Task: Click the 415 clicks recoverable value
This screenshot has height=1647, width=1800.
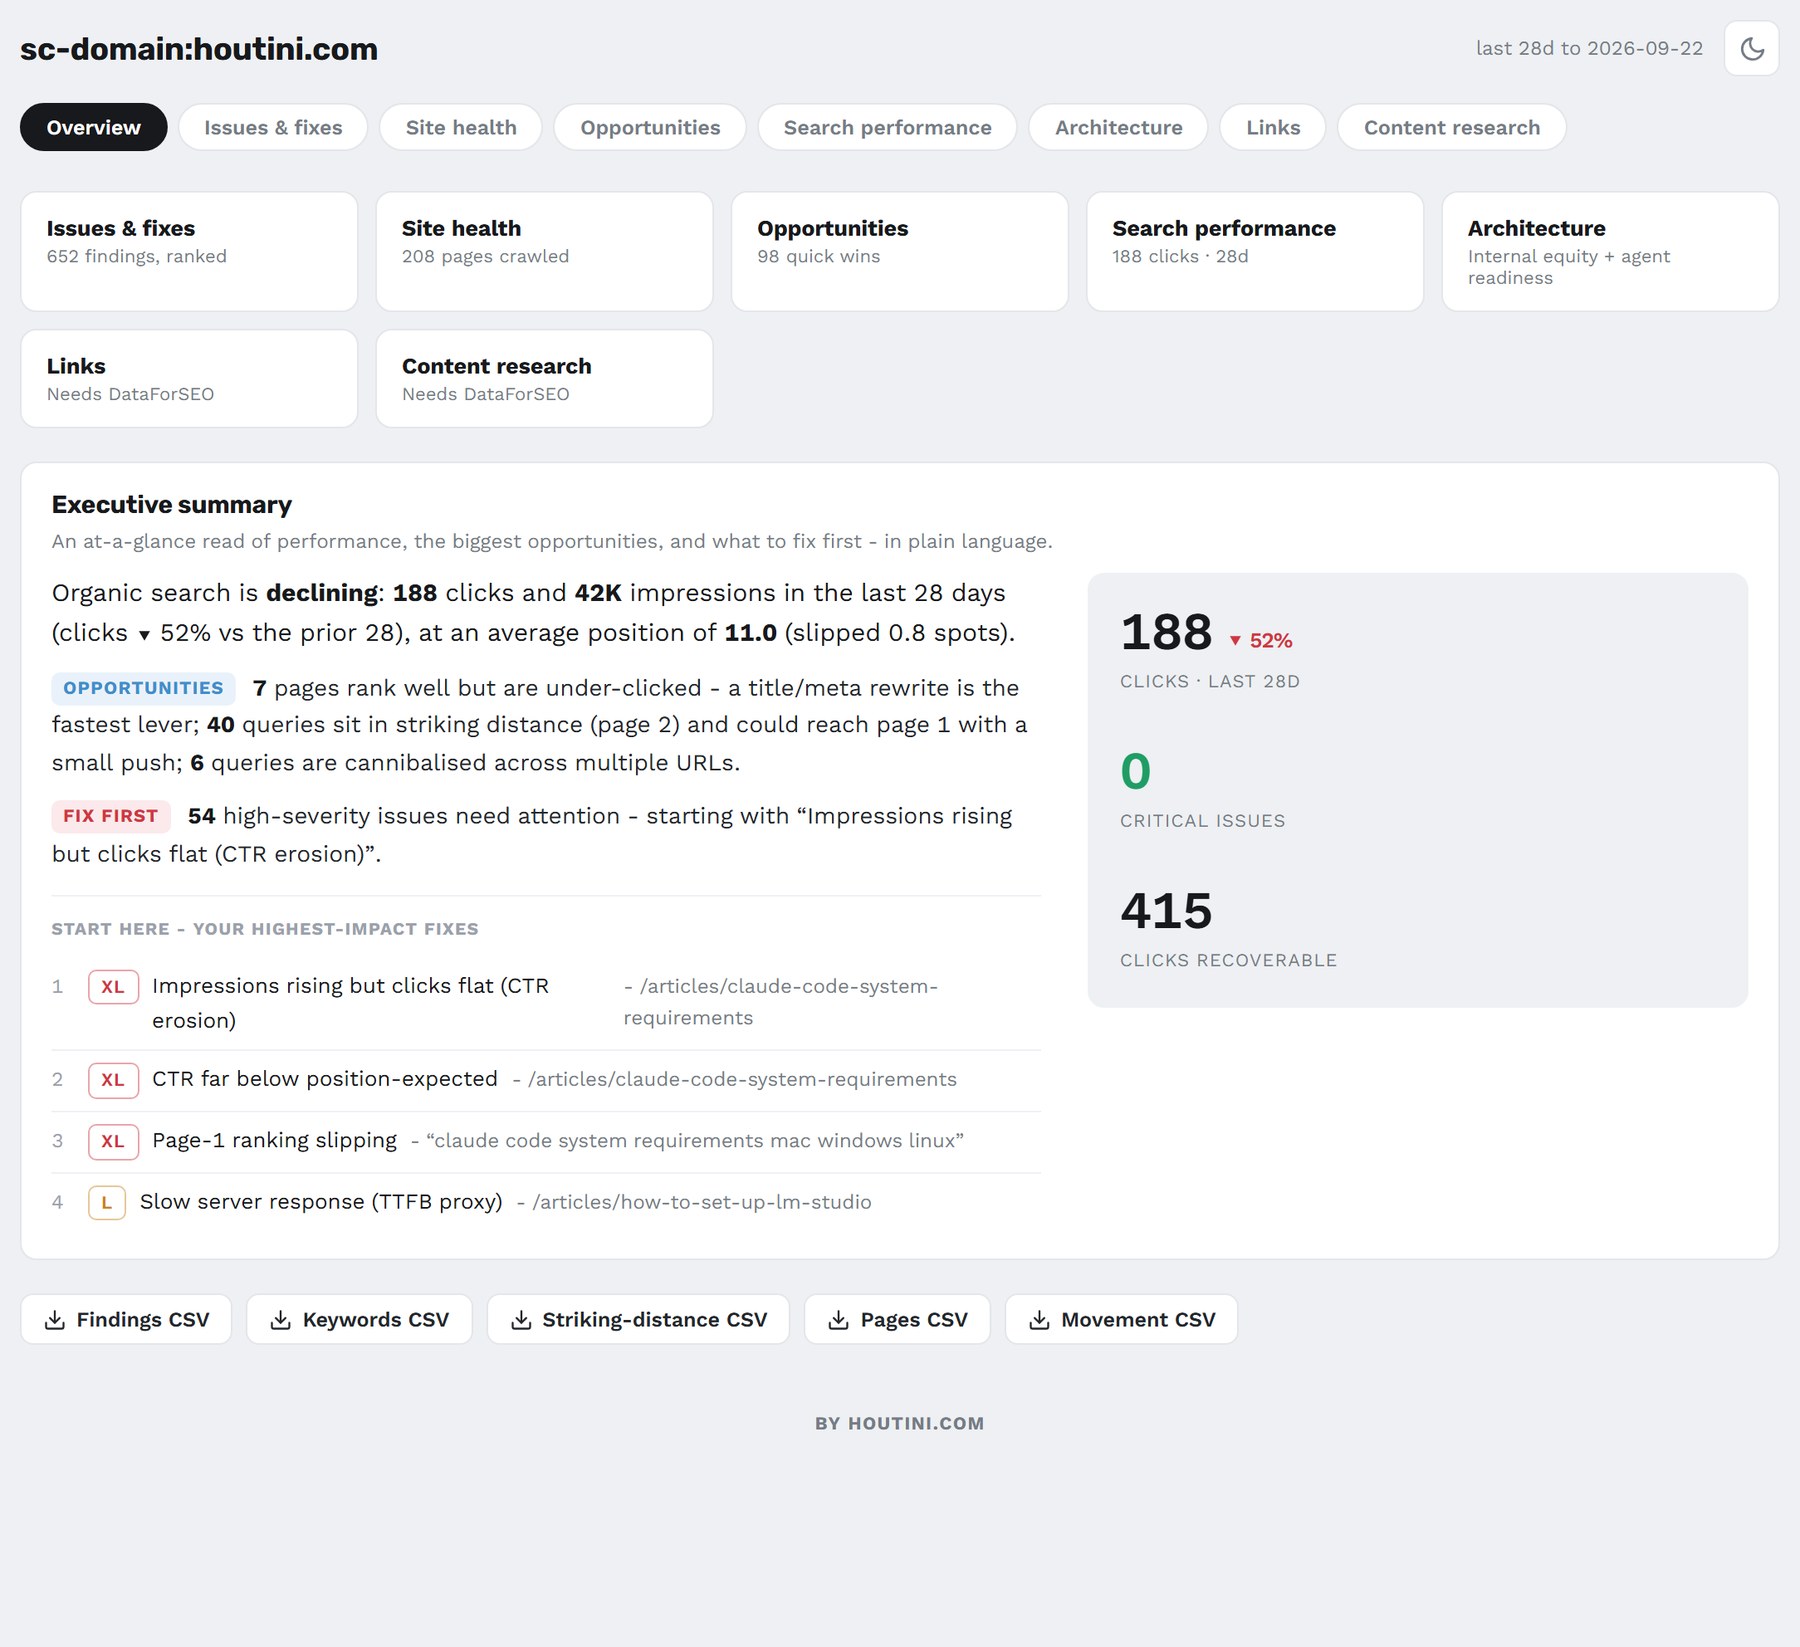Action: pyautogui.click(x=1166, y=911)
